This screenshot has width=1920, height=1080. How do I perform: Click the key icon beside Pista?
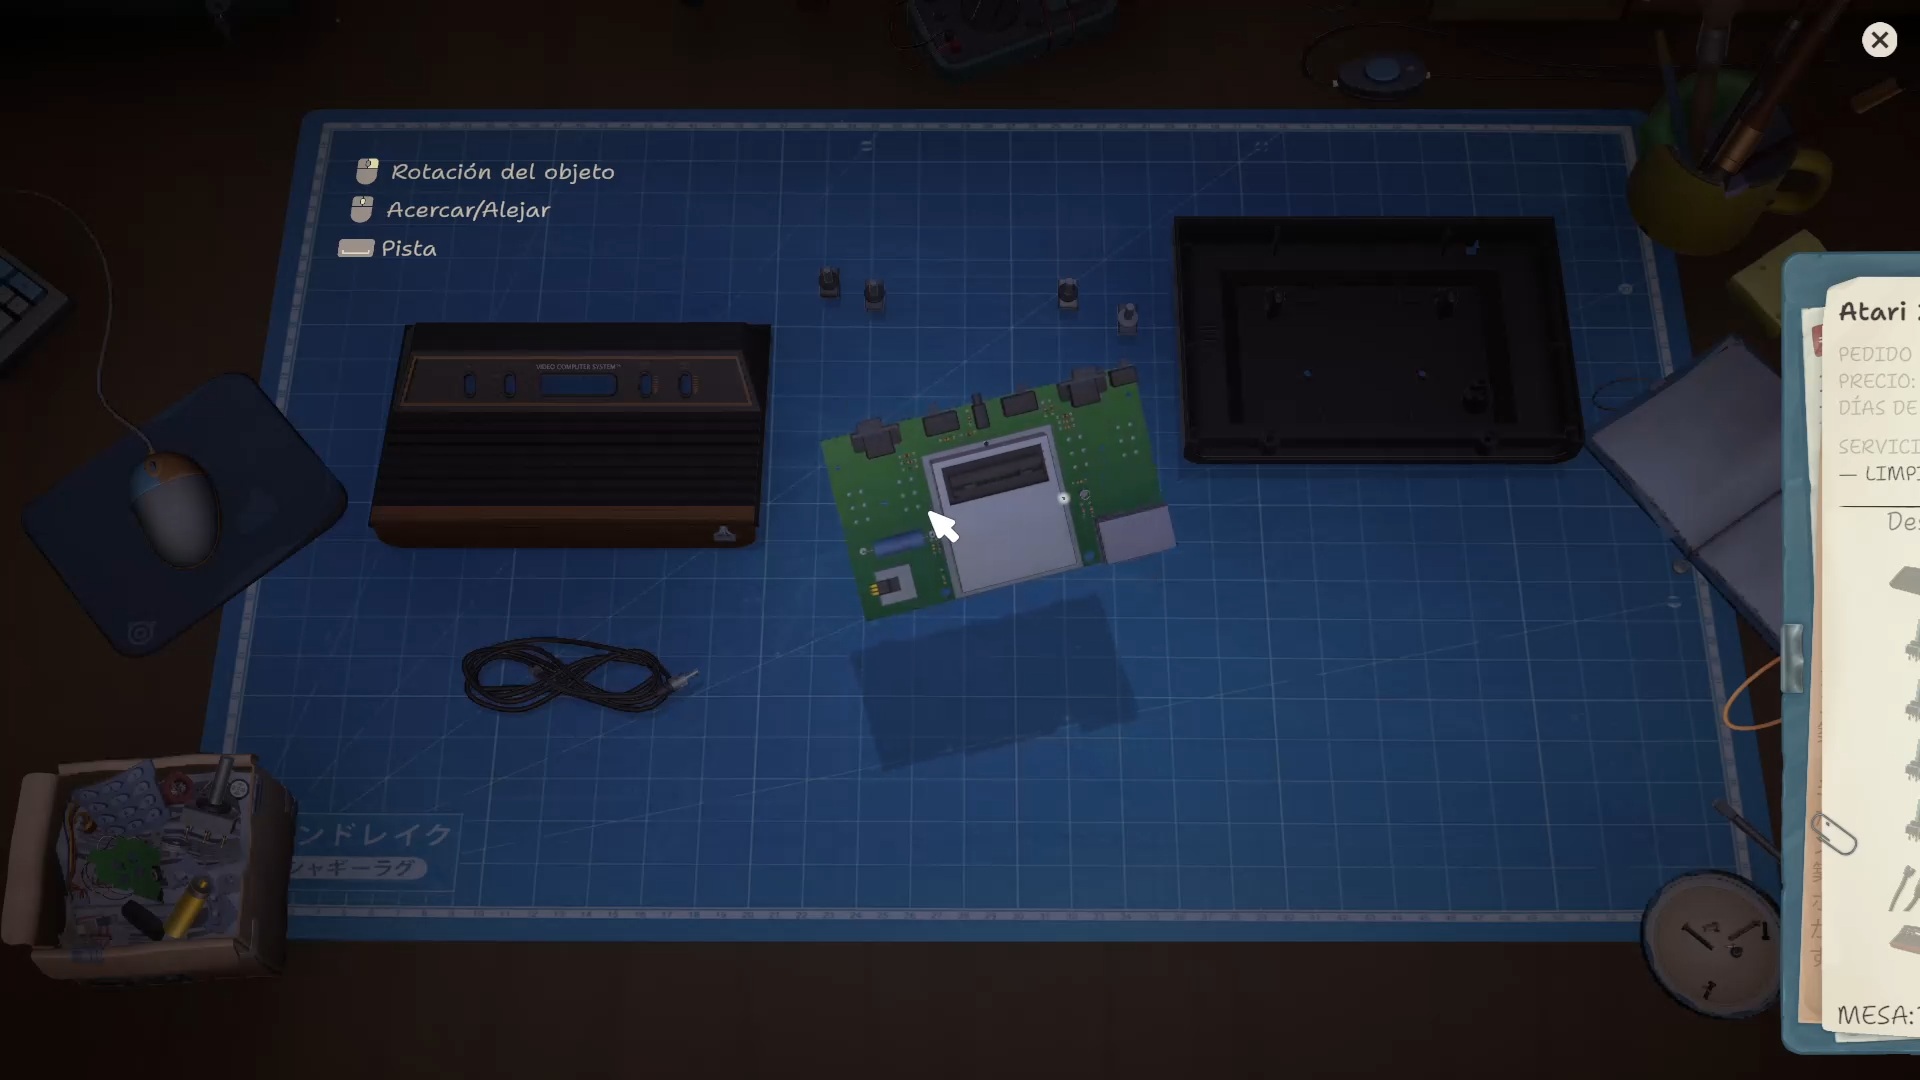point(356,248)
